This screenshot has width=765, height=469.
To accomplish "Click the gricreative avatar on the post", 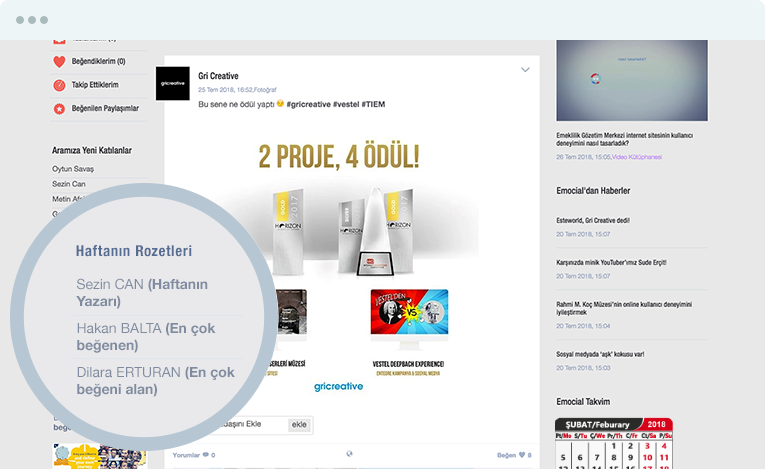I will (173, 83).
